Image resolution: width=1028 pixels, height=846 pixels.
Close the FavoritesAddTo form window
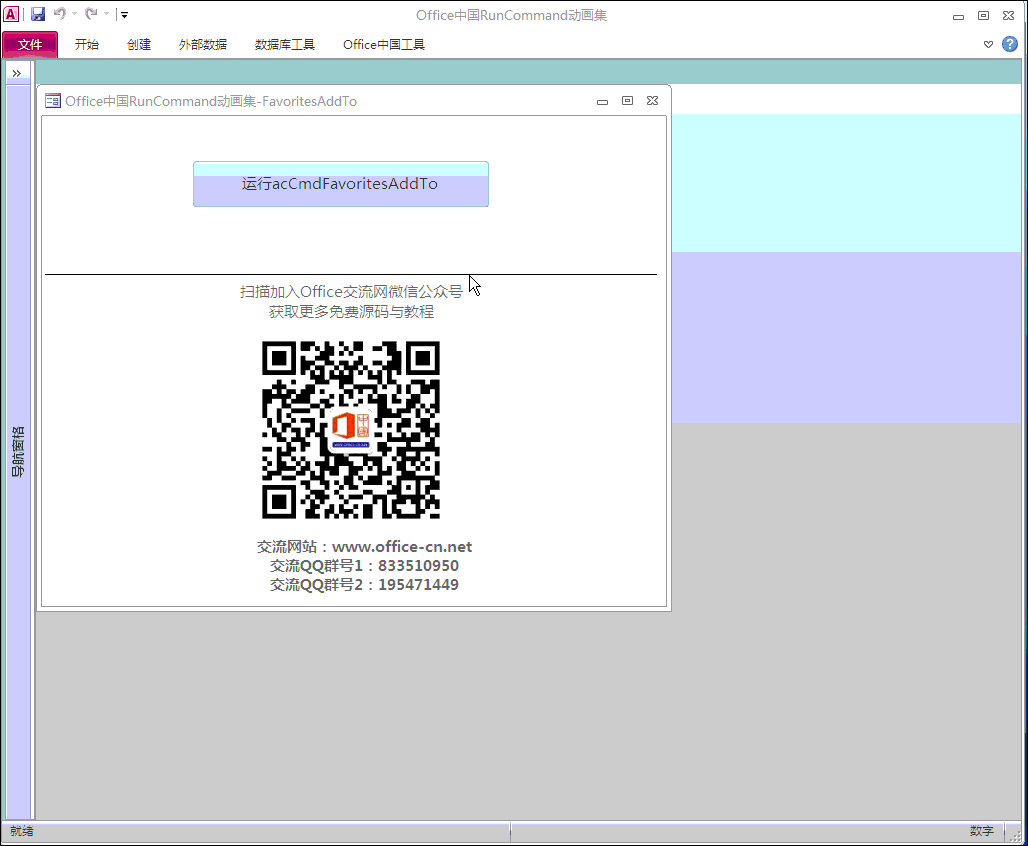652,100
